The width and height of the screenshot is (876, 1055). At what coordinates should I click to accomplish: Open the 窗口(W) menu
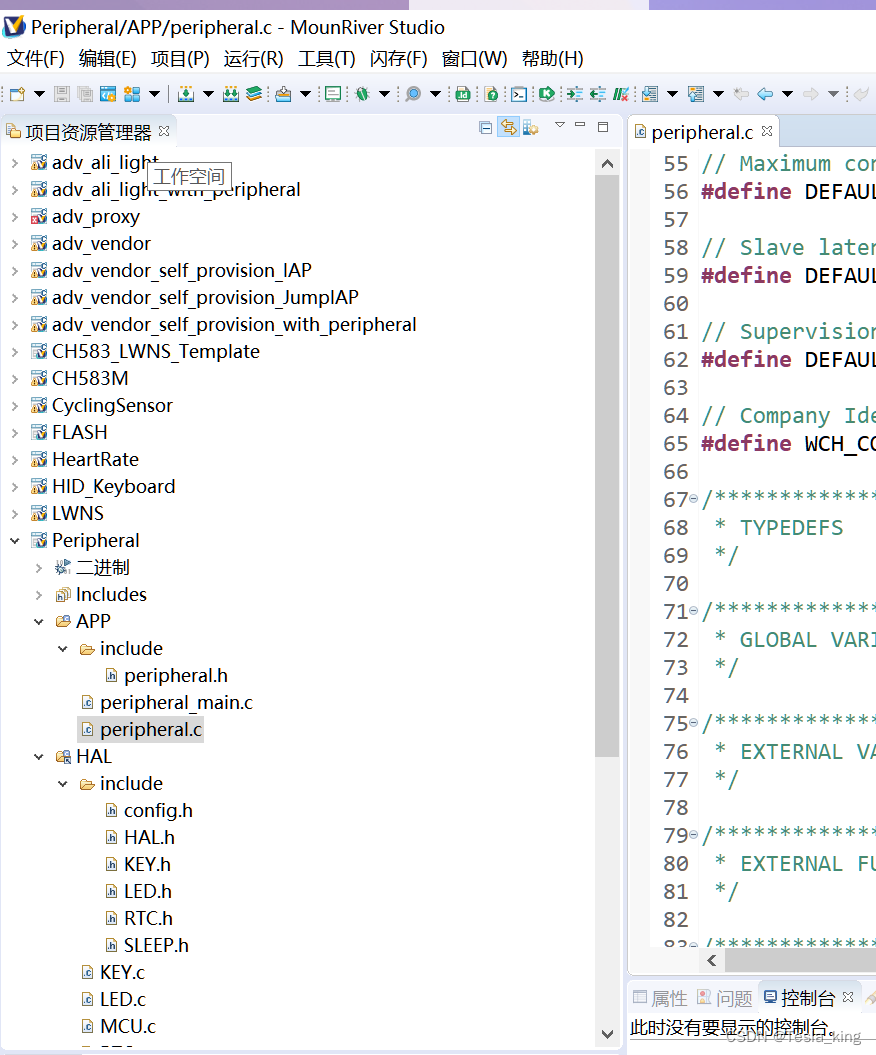coord(474,59)
